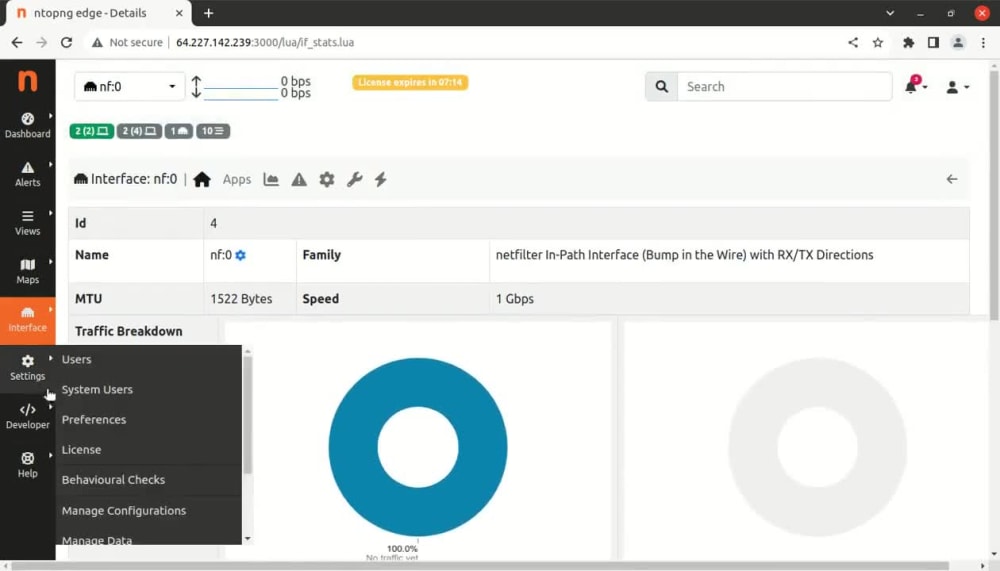The height and width of the screenshot is (571, 1000).
Task: Open the Dashboard sidebar section
Action: click(27, 125)
